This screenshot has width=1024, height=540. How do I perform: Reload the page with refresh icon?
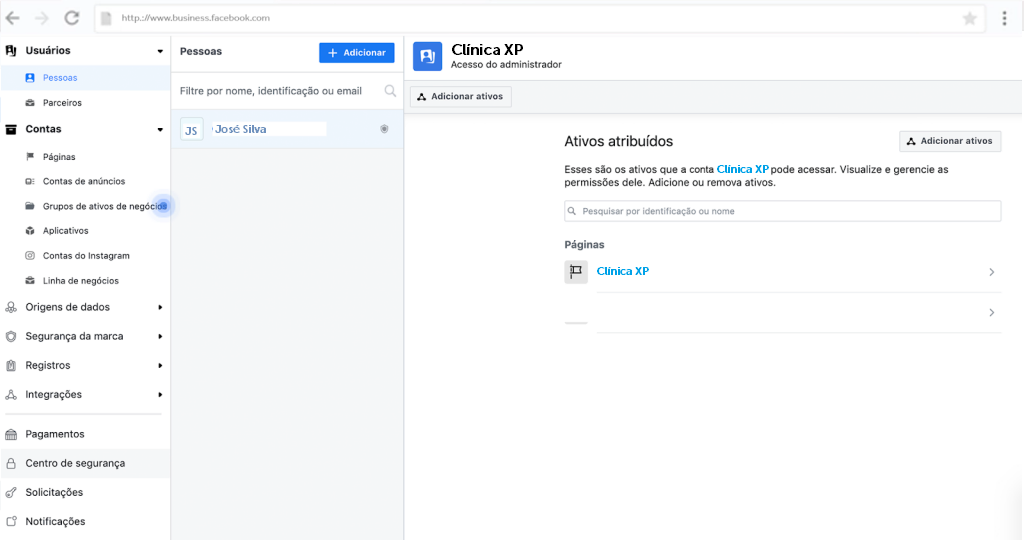point(72,18)
